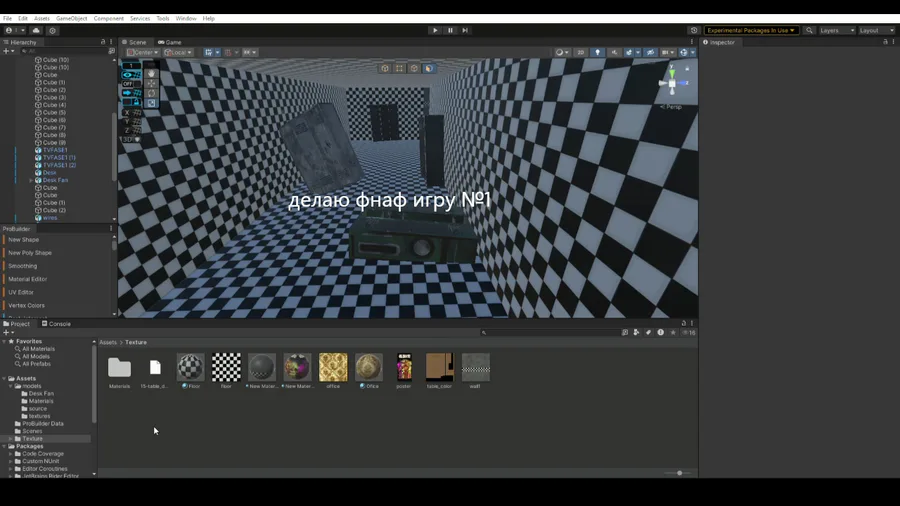The image size is (900, 506).
Task: Open ProBuilder Material Editor
Action: 28,279
